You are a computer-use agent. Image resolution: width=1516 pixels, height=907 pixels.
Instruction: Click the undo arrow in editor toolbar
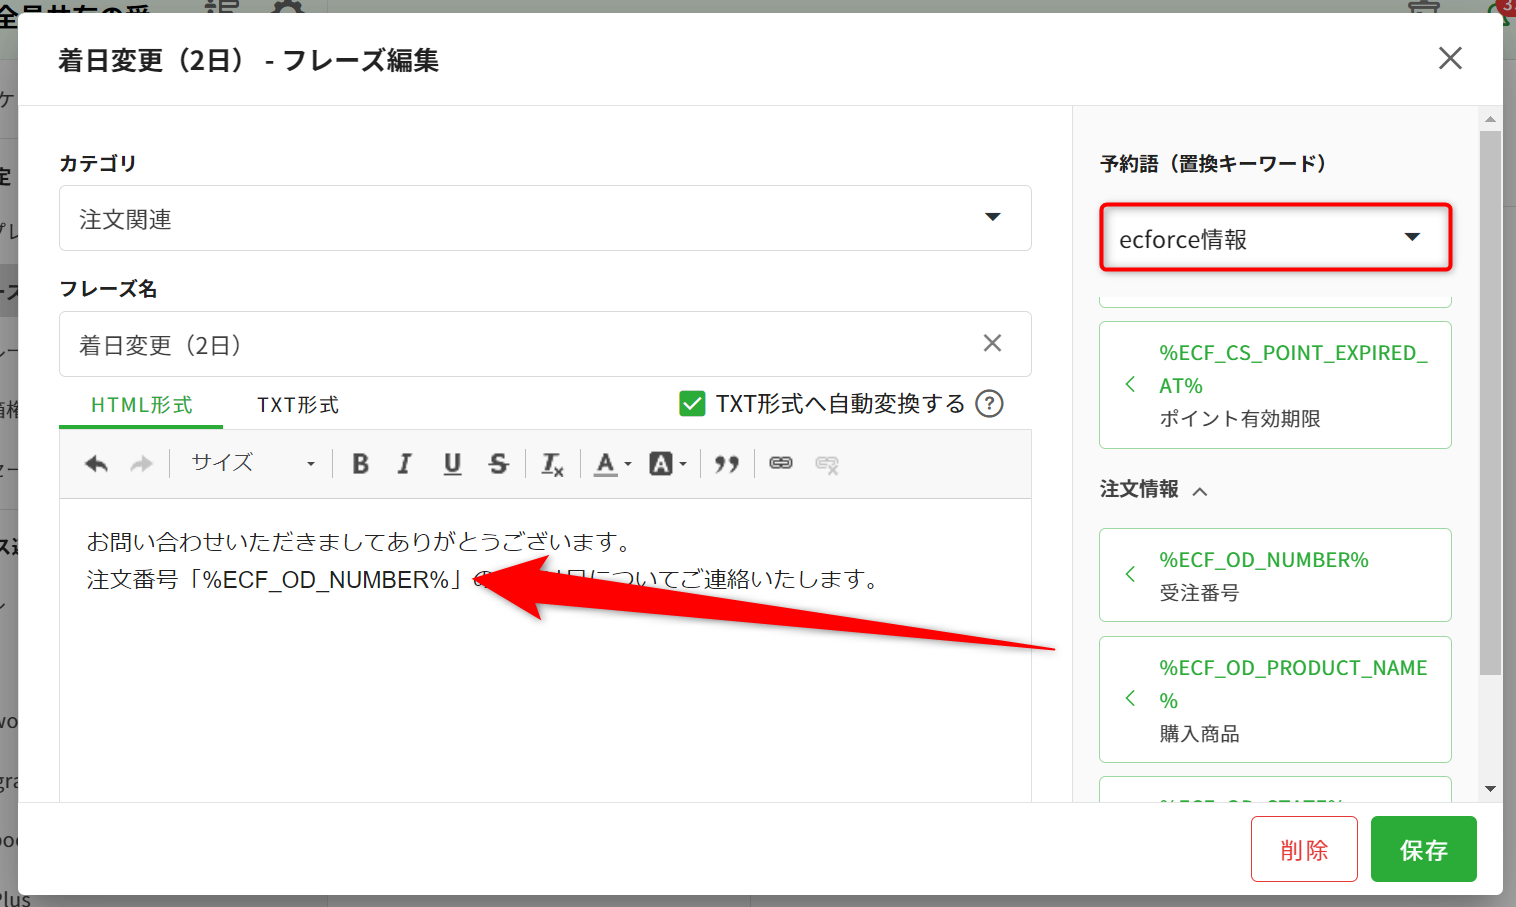97,464
